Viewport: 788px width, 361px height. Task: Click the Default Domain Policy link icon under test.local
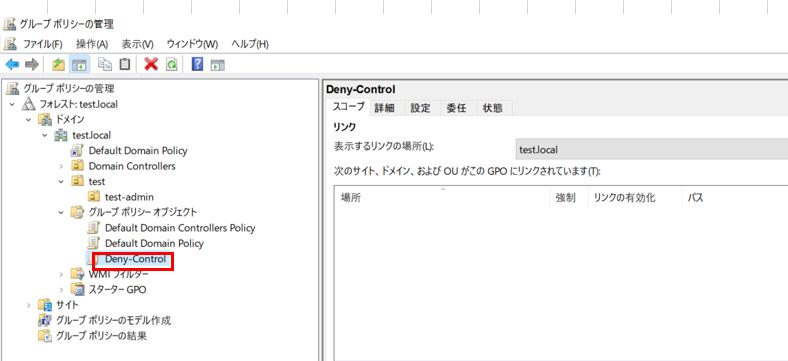tap(77, 150)
